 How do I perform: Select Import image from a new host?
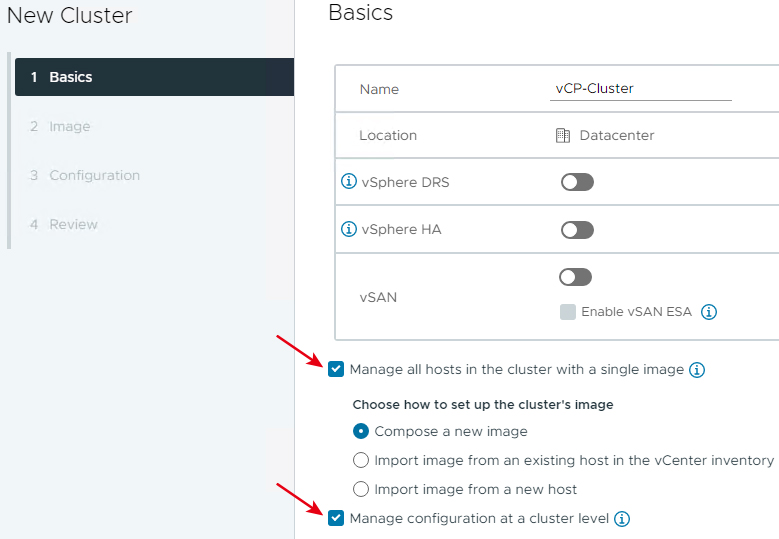(x=361, y=489)
